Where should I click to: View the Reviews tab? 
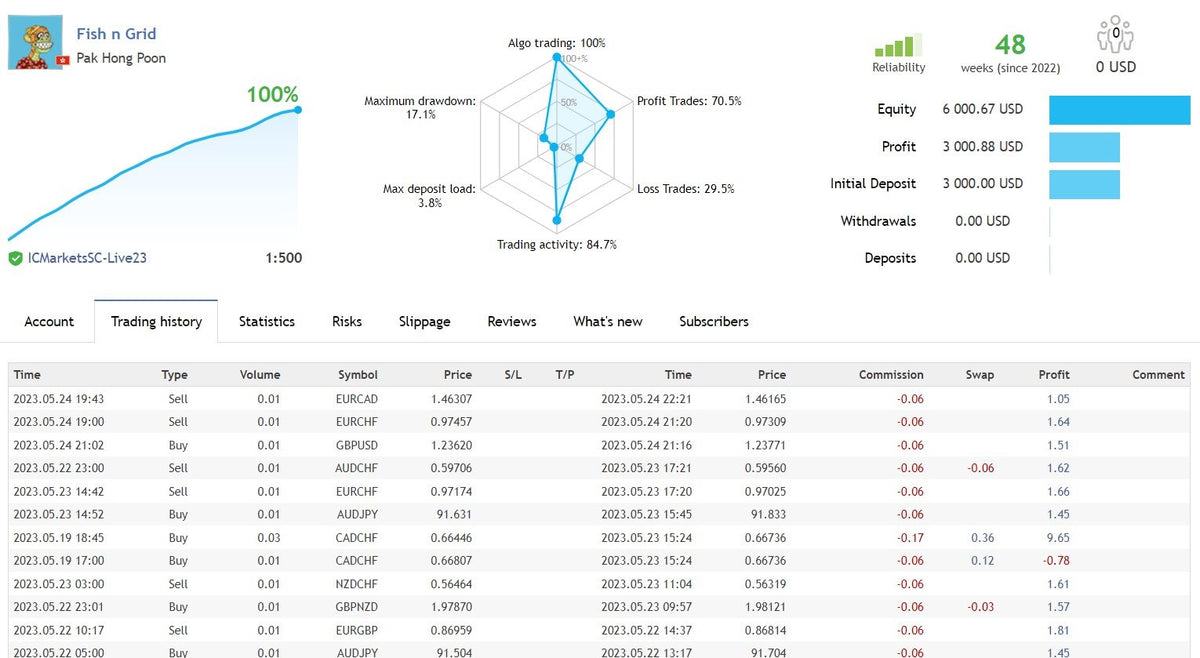[511, 321]
